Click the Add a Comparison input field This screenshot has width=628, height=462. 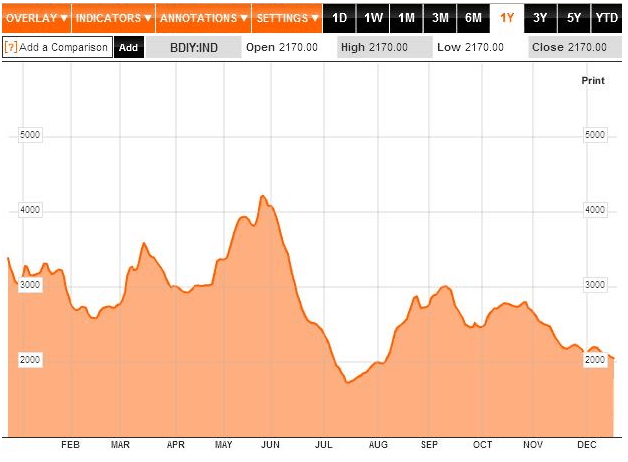pos(63,47)
